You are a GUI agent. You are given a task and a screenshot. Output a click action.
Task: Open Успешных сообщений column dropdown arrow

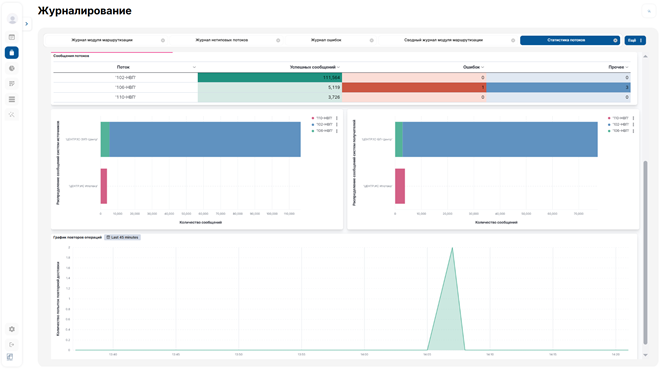pyautogui.click(x=339, y=67)
